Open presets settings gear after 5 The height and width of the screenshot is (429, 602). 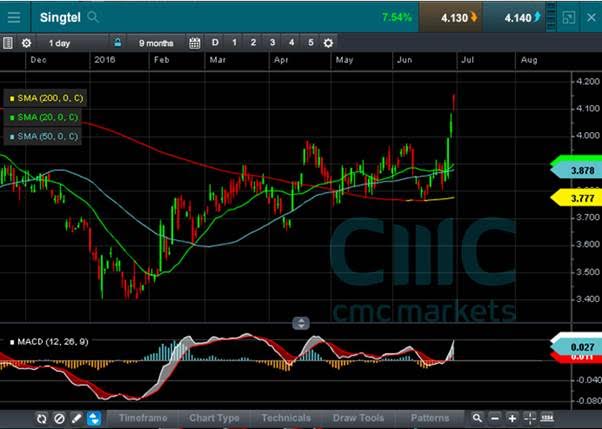[x=328, y=43]
